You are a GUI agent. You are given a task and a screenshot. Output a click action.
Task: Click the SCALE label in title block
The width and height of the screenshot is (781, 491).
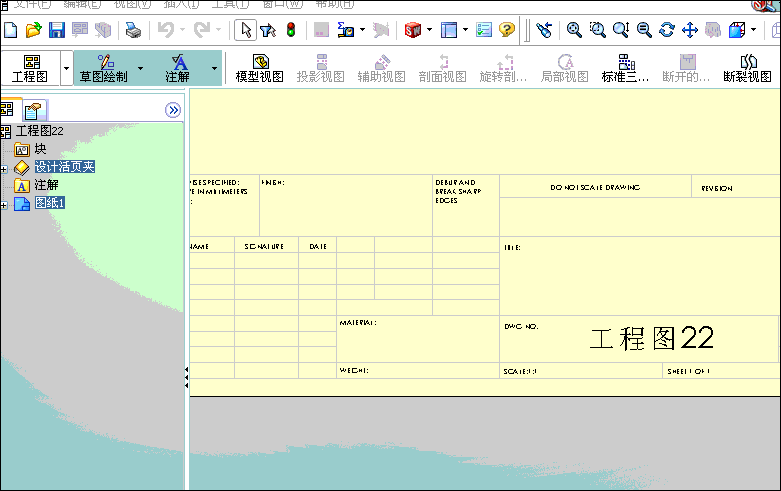pyautogui.click(x=520, y=371)
